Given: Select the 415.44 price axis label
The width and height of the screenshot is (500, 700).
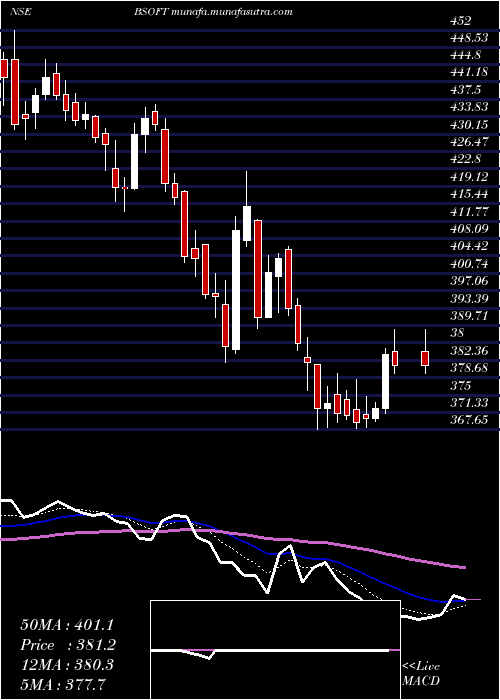Looking at the screenshot, I should [468, 194].
